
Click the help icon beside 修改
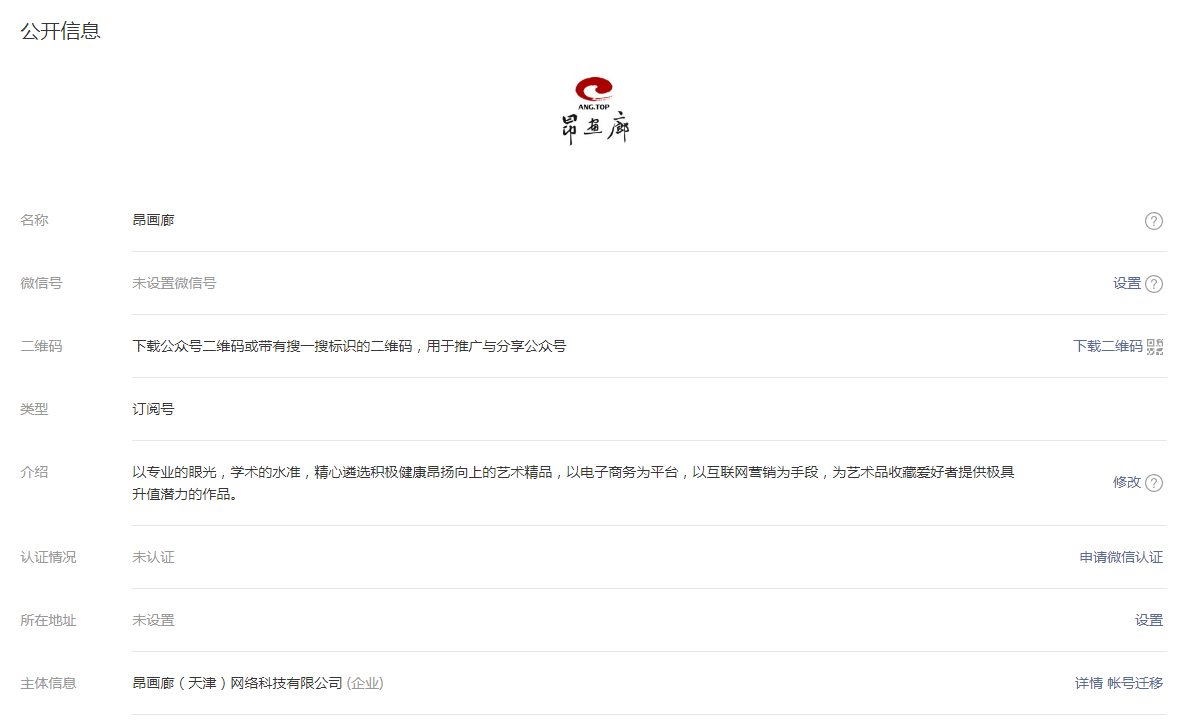(x=1154, y=483)
